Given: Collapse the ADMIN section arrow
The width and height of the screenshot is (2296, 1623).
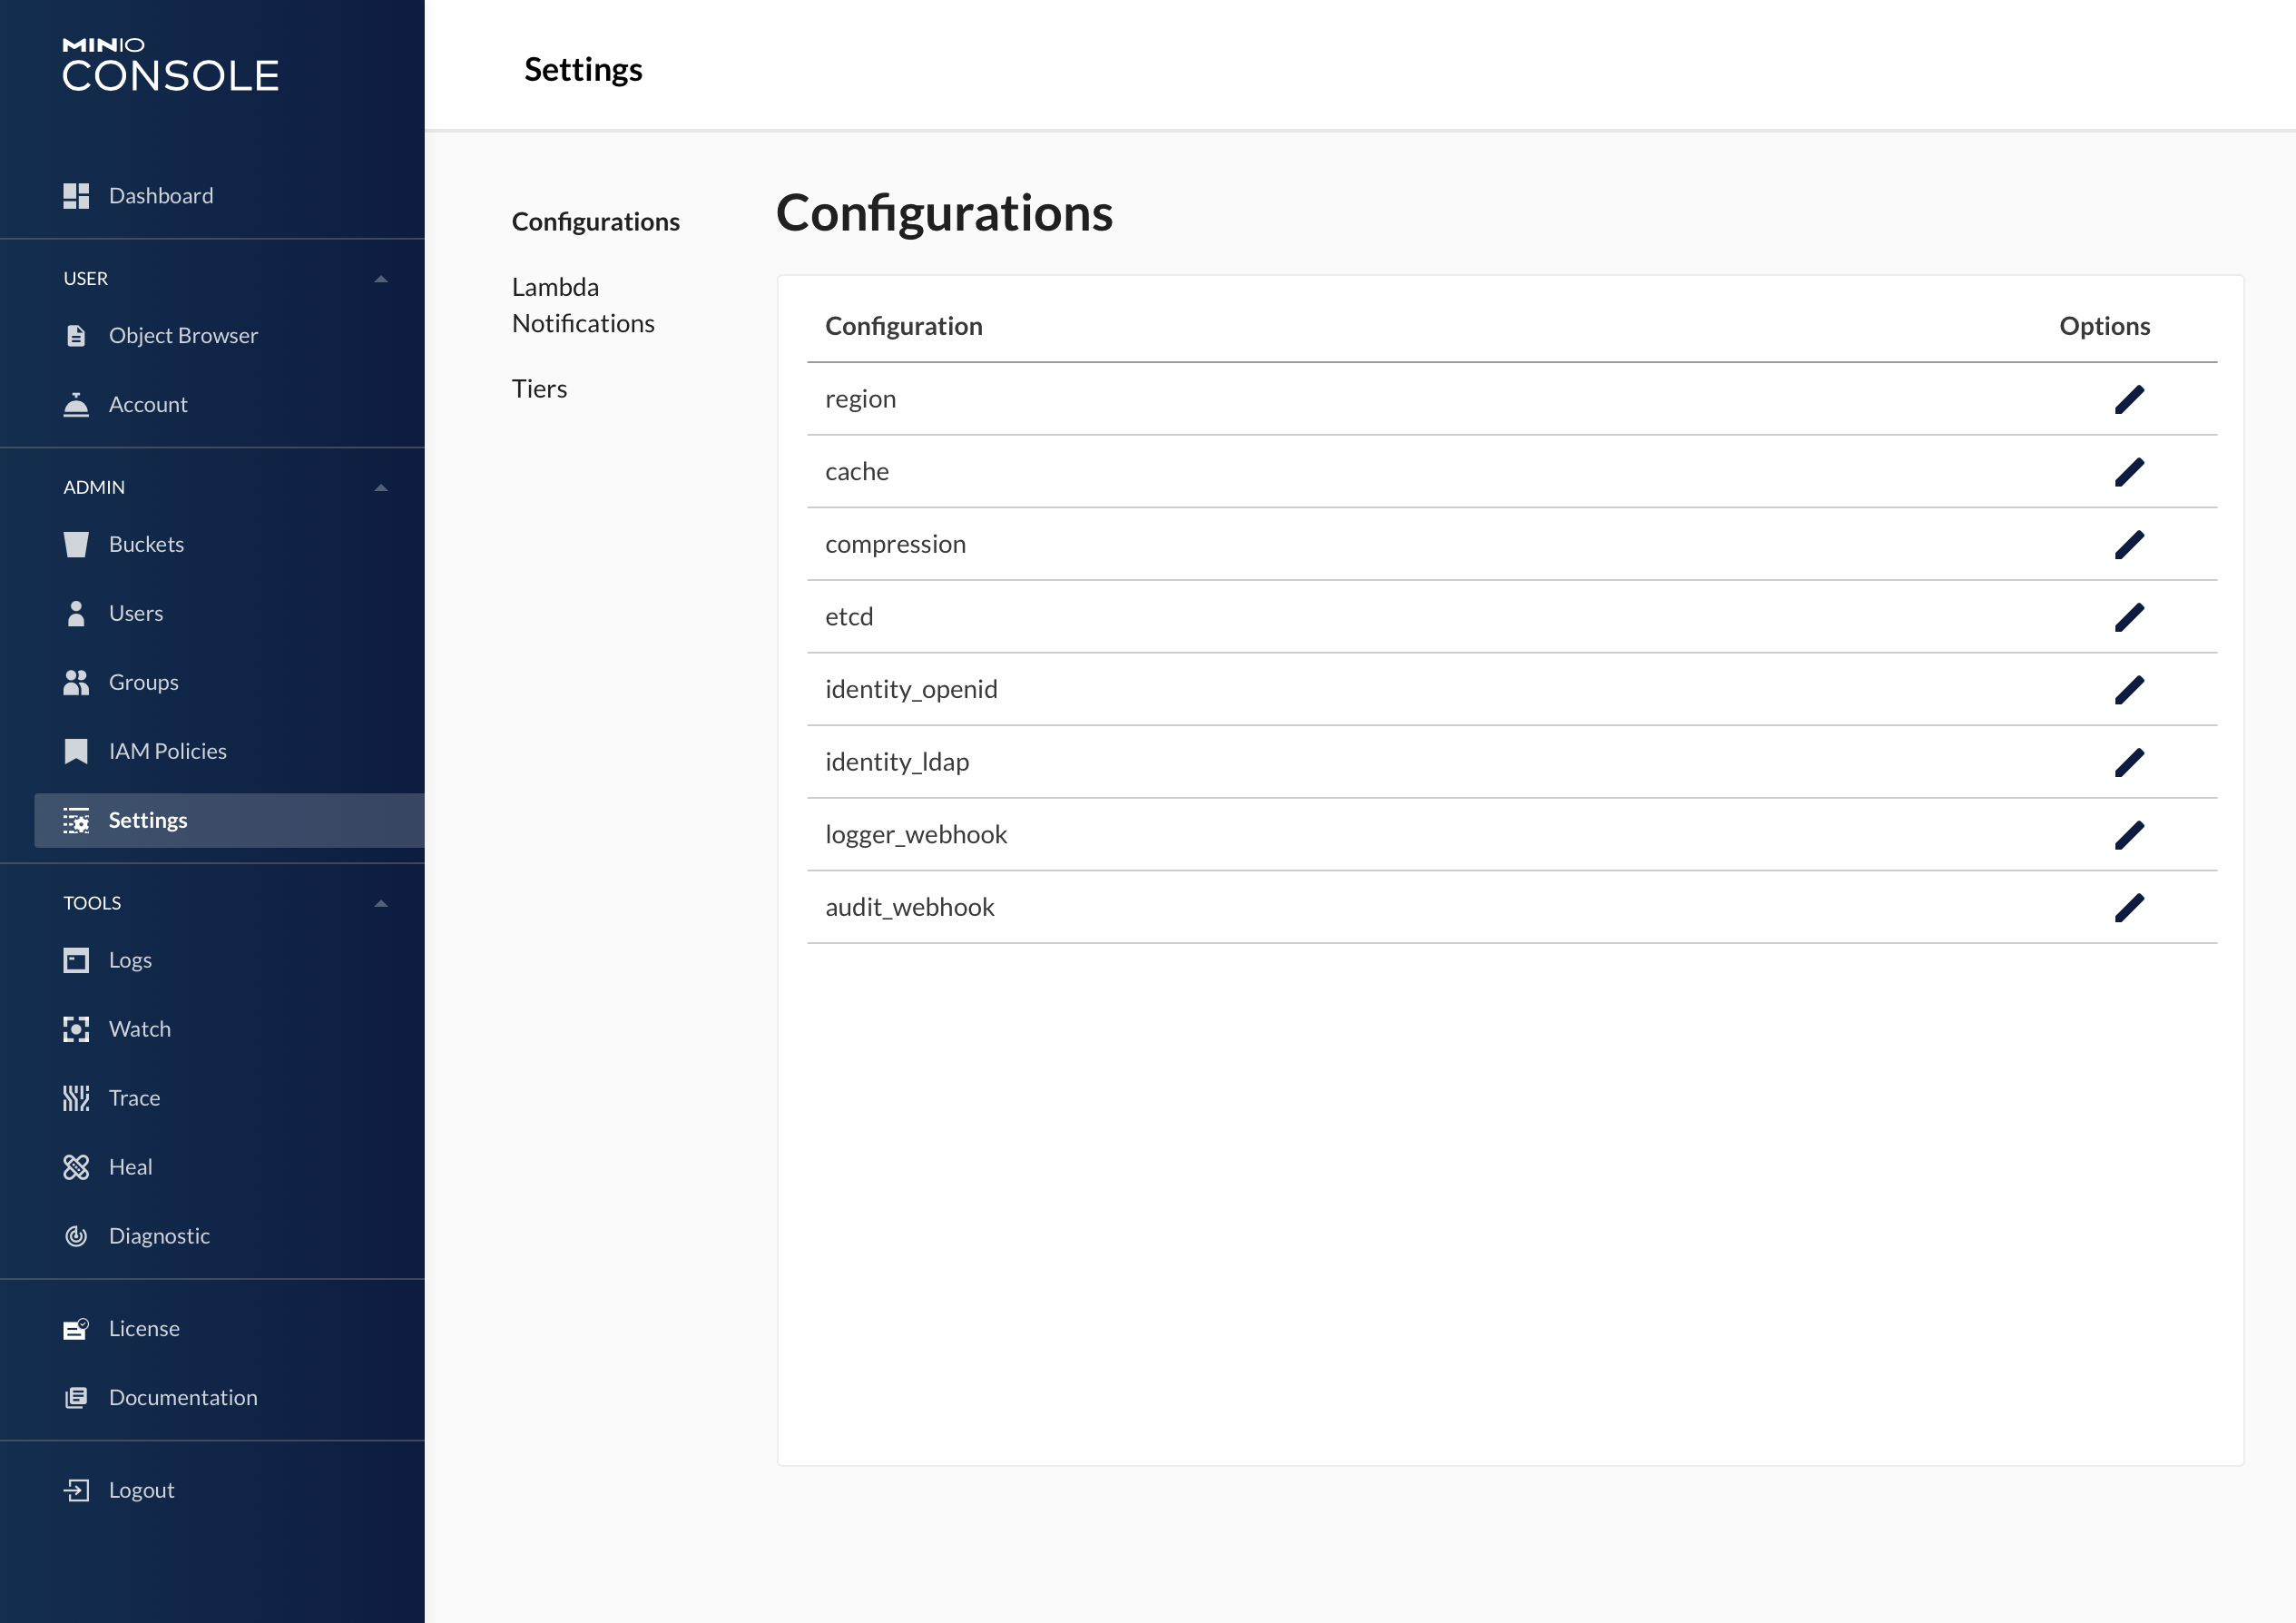Looking at the screenshot, I should point(381,488).
